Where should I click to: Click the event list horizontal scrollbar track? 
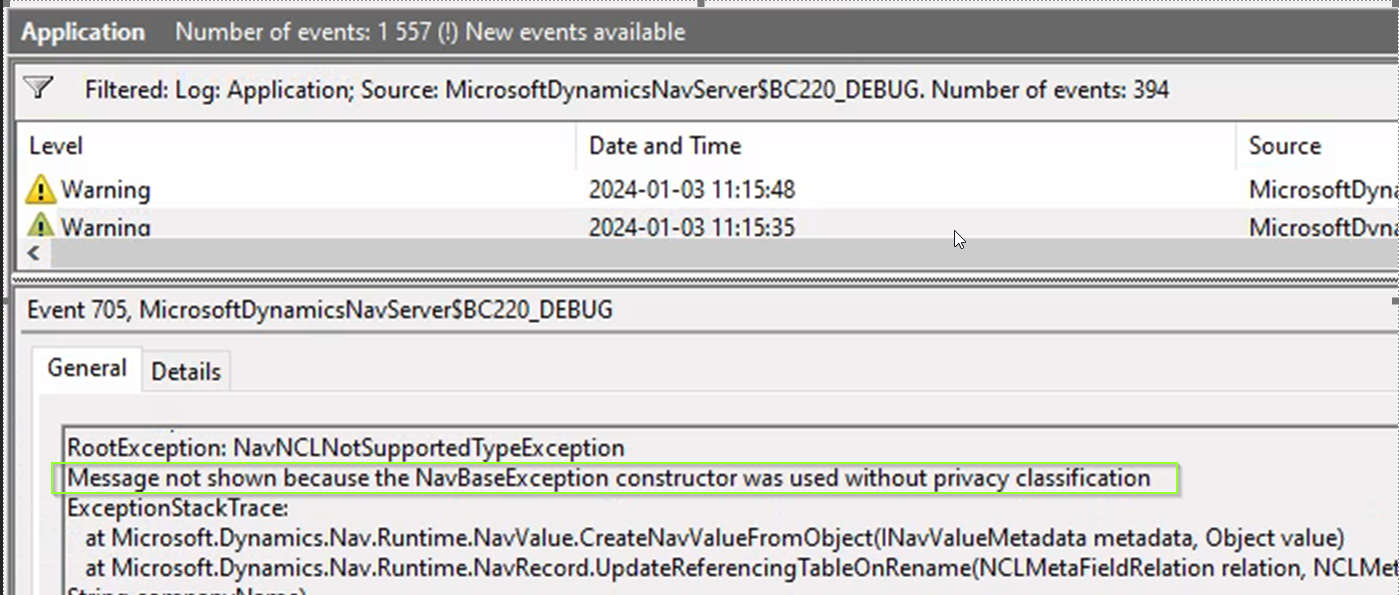coord(700,254)
